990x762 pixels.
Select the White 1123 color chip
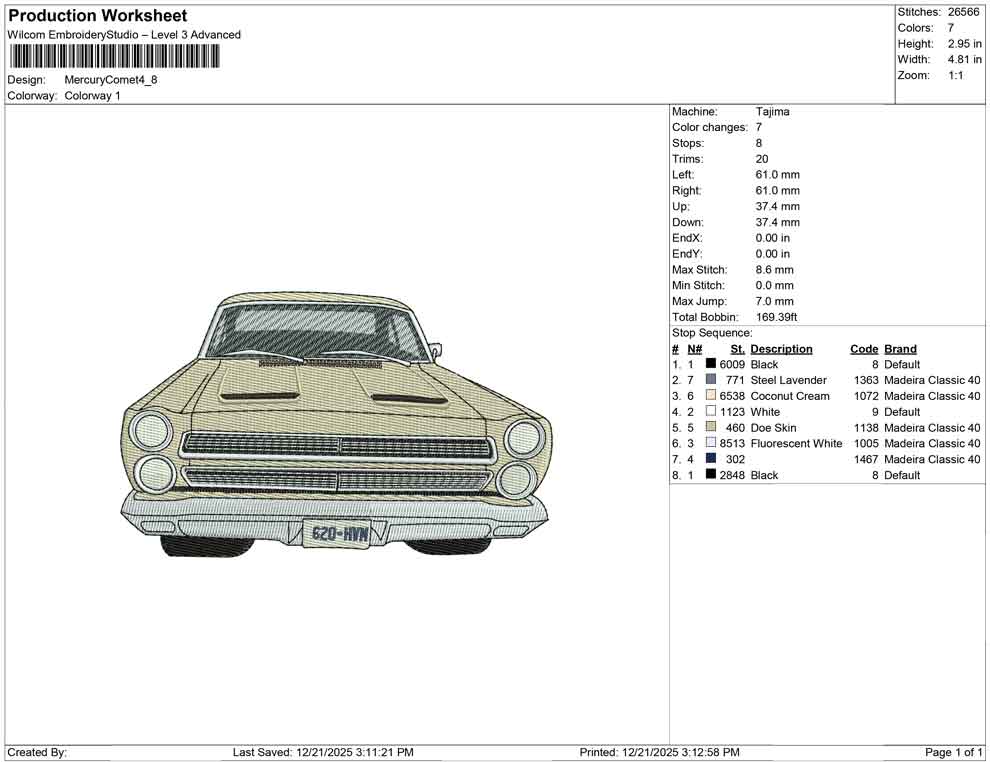[714, 412]
